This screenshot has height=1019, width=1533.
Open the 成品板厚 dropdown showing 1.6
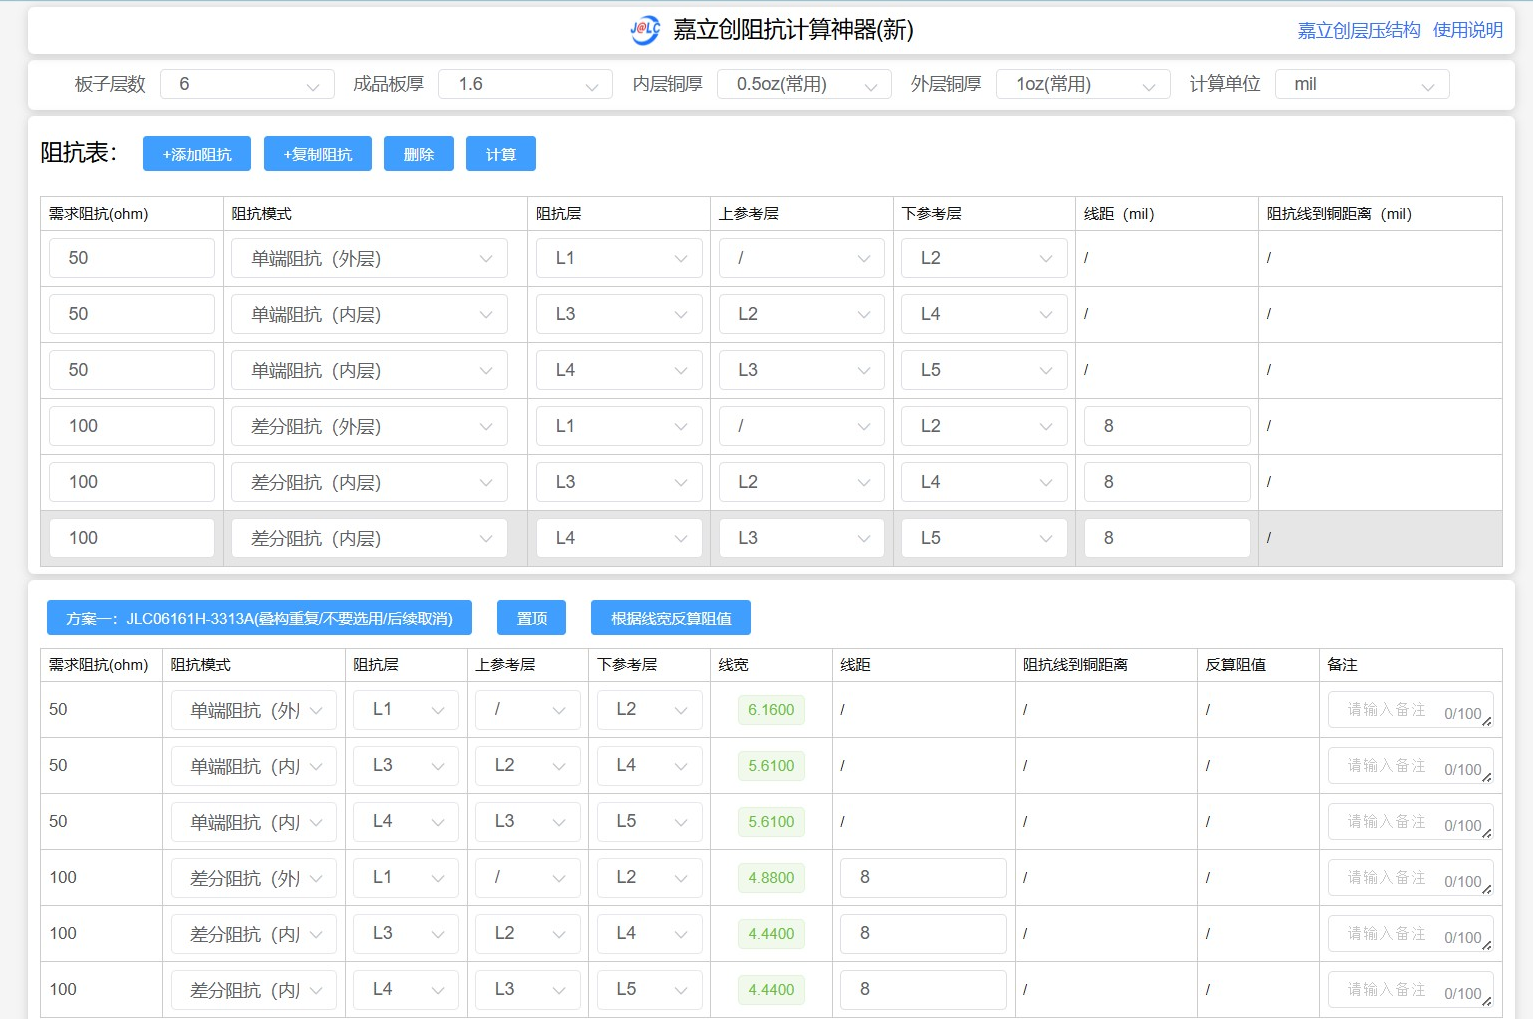coord(525,84)
